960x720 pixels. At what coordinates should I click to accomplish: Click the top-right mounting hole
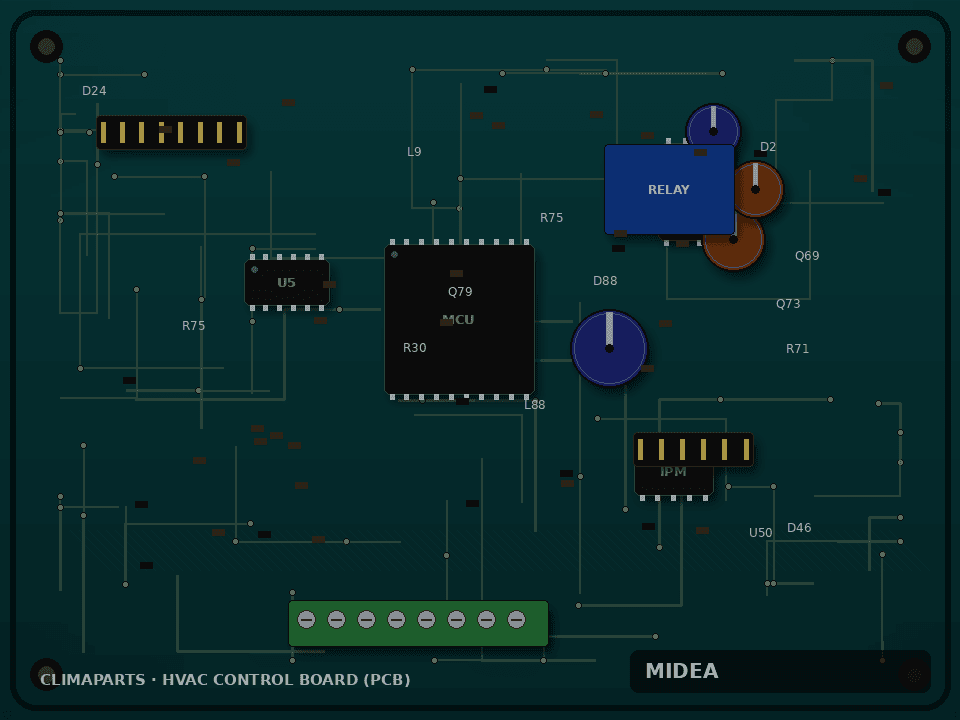(914, 47)
